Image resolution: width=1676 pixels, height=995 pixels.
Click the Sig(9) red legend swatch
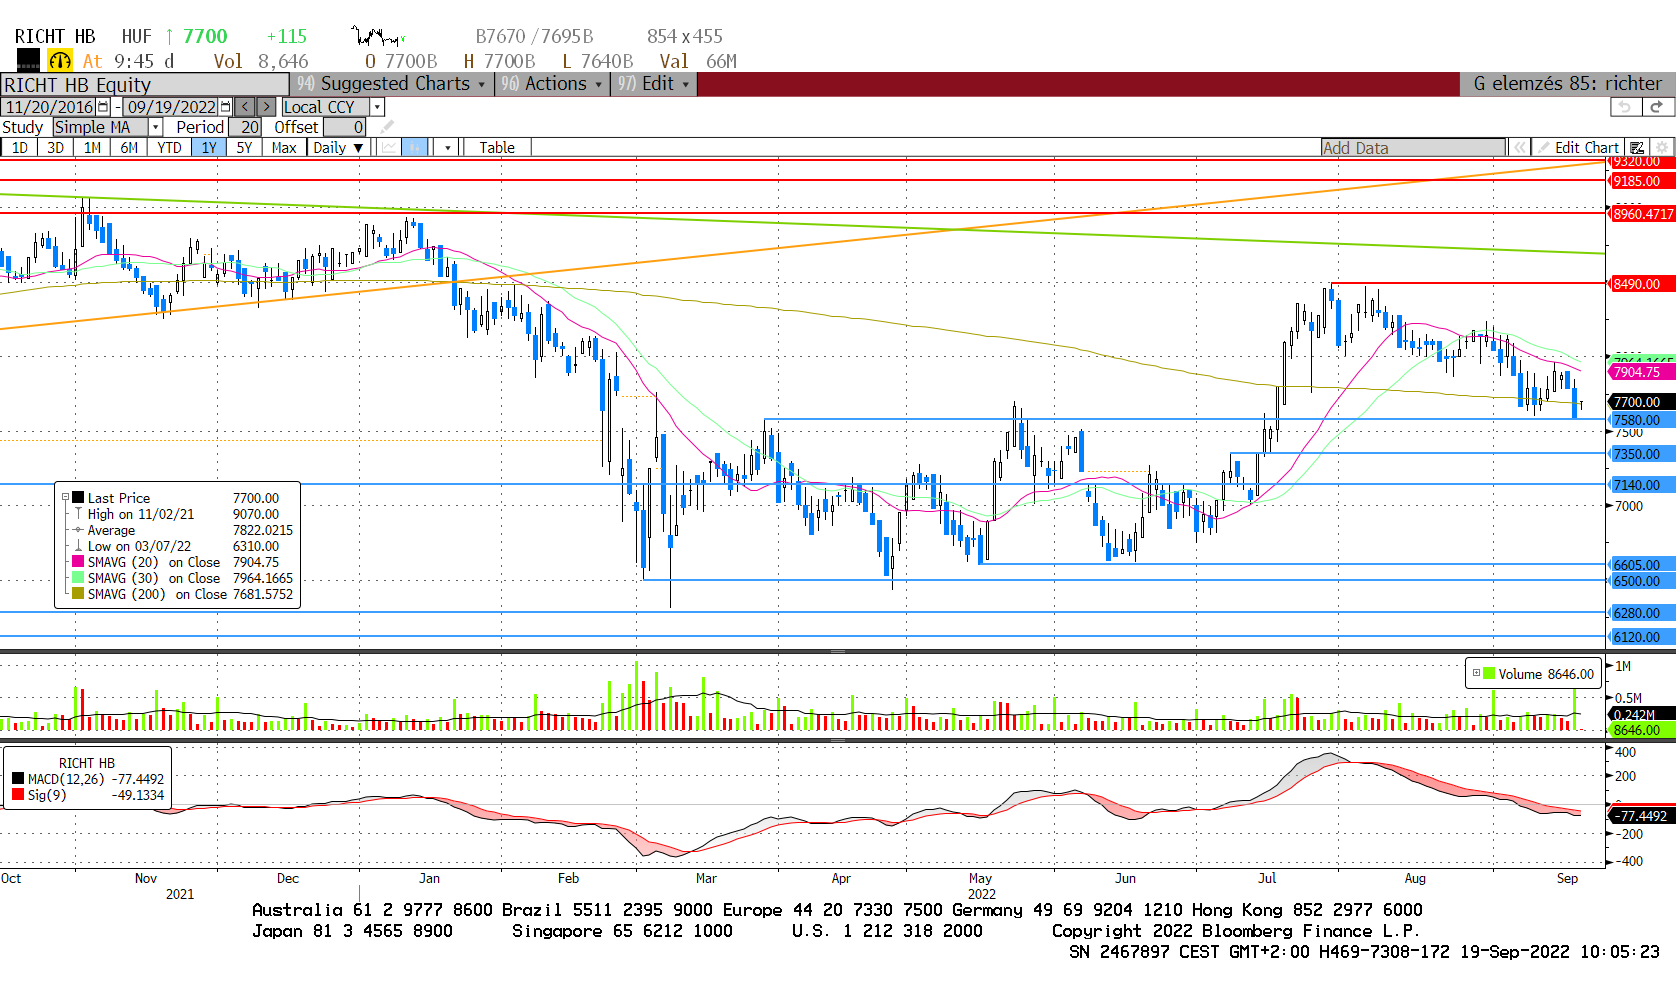tap(18, 795)
